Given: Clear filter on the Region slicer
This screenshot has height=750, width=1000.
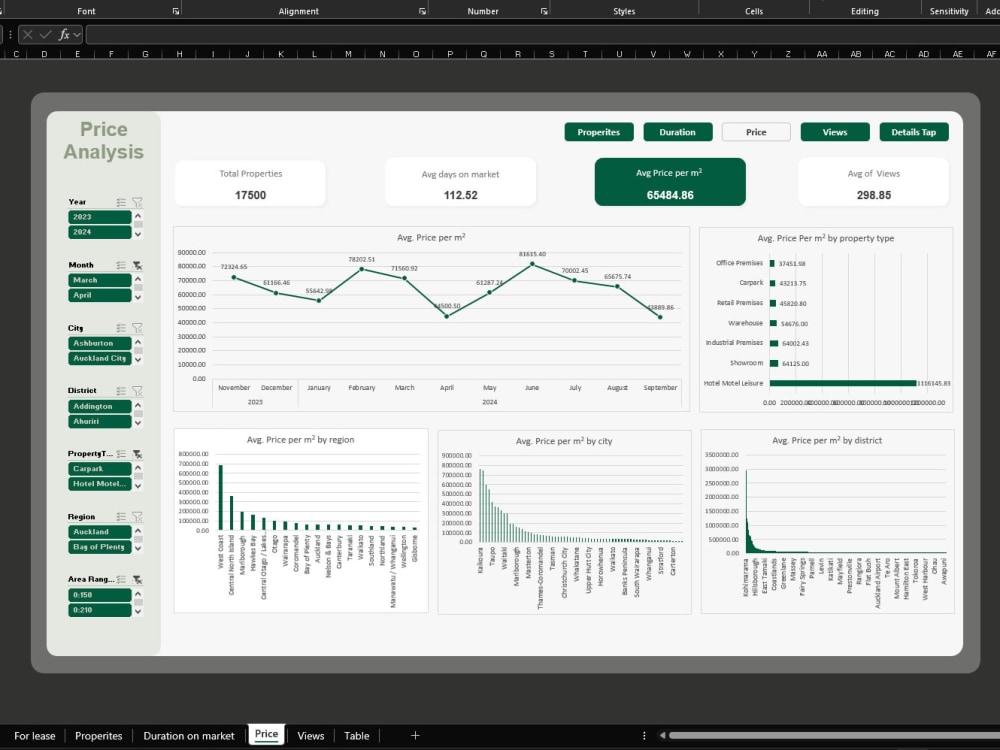Looking at the screenshot, I should coord(137,517).
